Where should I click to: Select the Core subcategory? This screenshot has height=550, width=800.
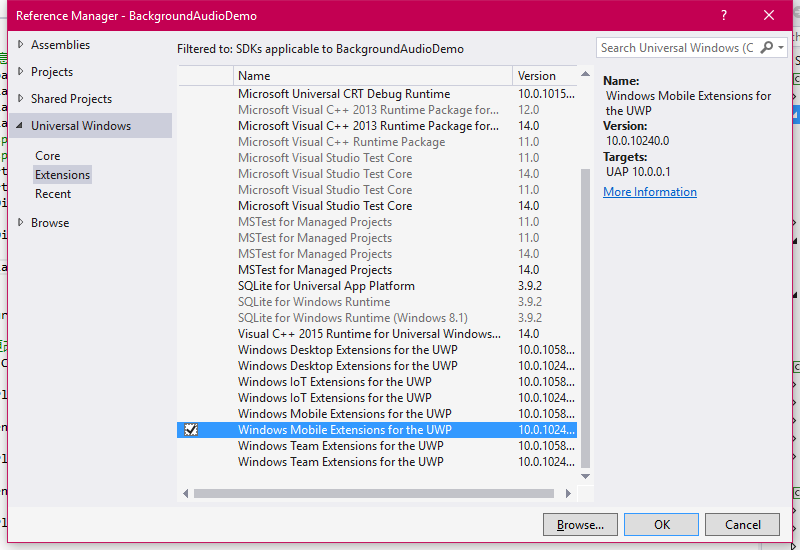point(47,156)
